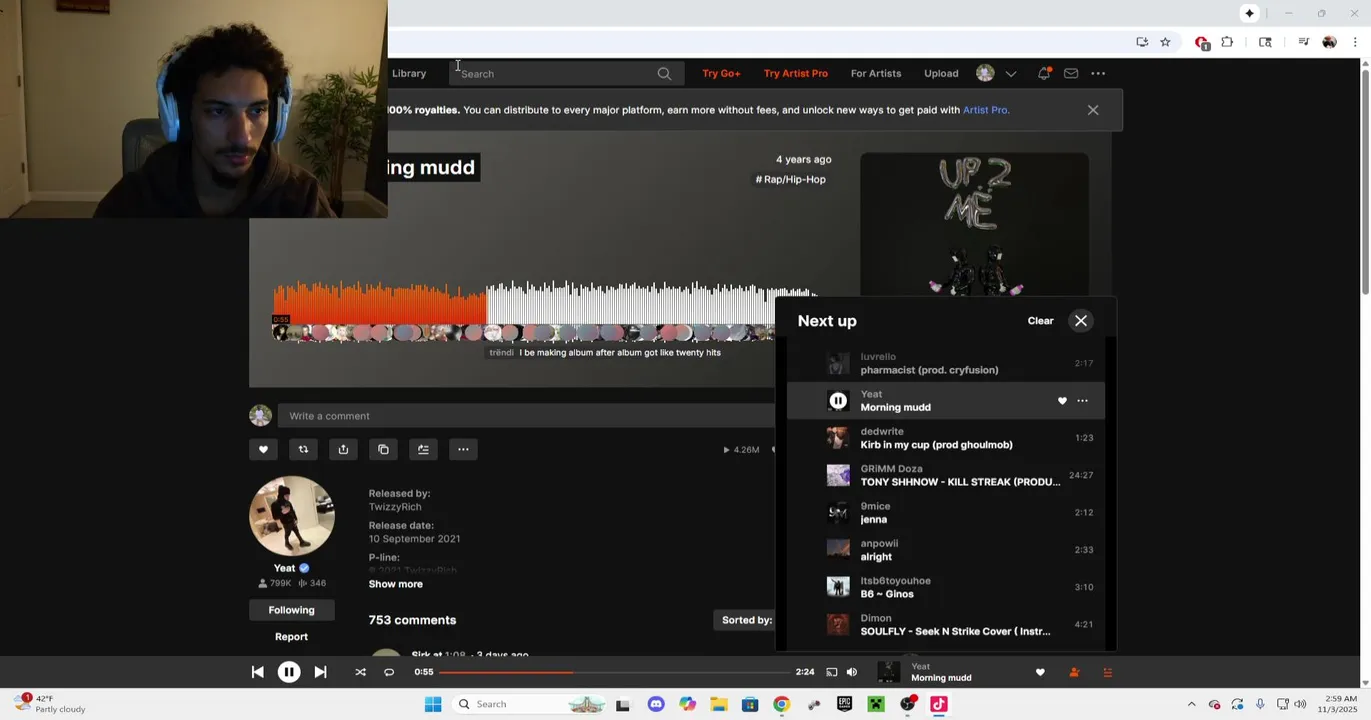Select Kirb in my cup track
1371x720 pixels.
coord(946,438)
